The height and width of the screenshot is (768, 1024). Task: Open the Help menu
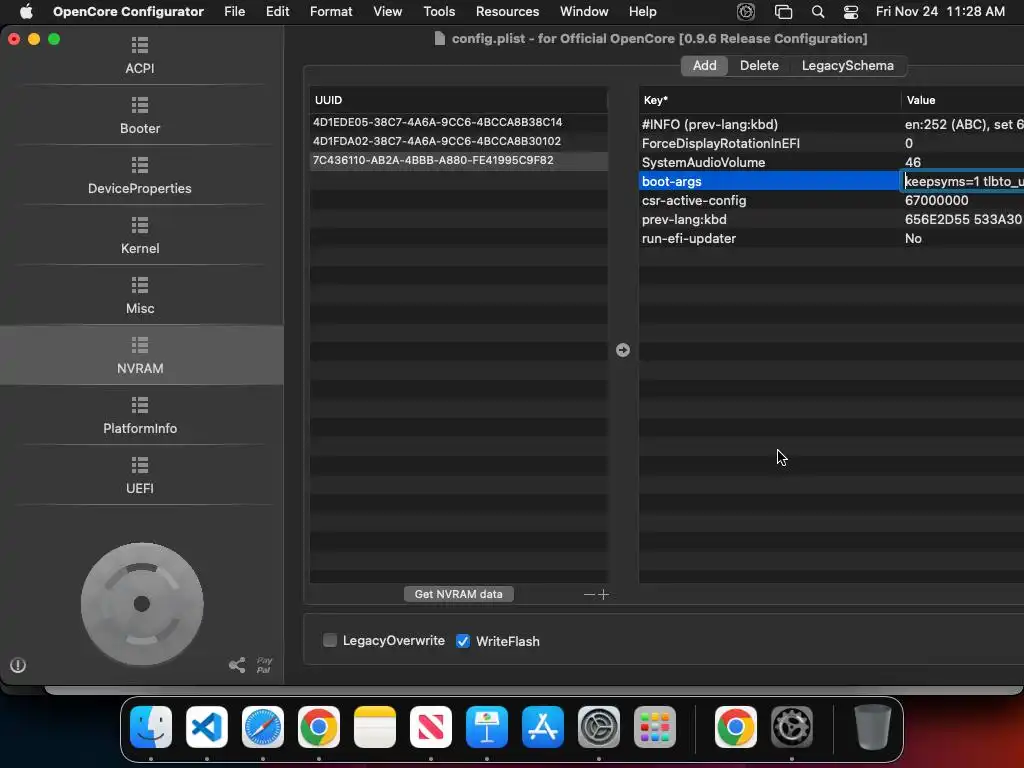[643, 12]
